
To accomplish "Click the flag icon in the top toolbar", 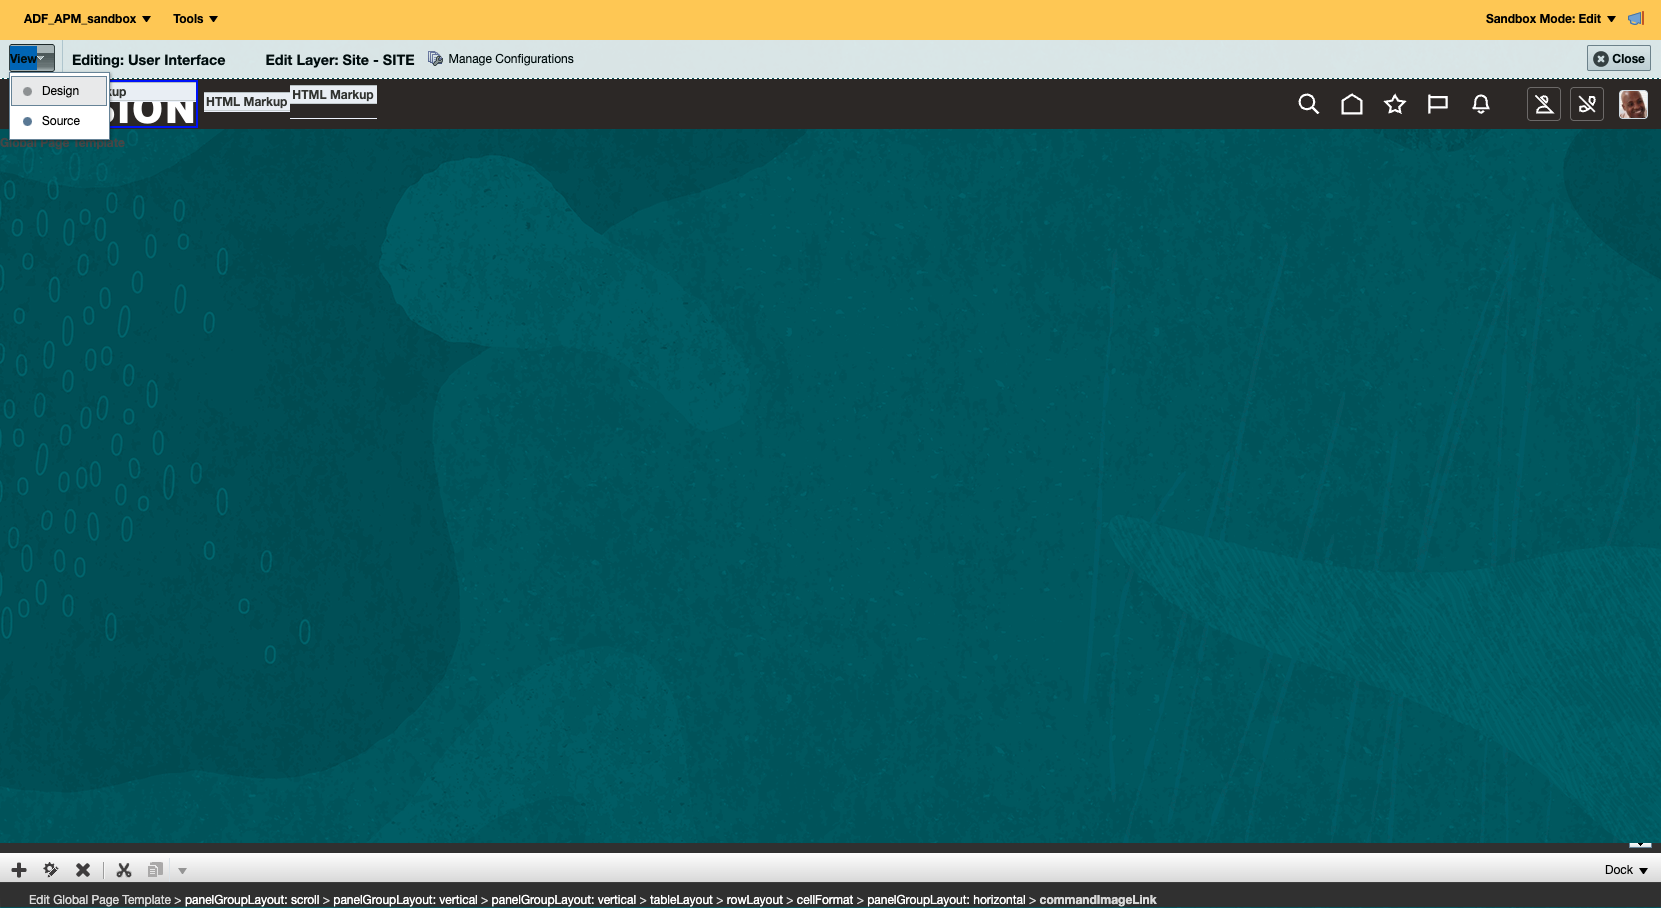I will (x=1438, y=104).
